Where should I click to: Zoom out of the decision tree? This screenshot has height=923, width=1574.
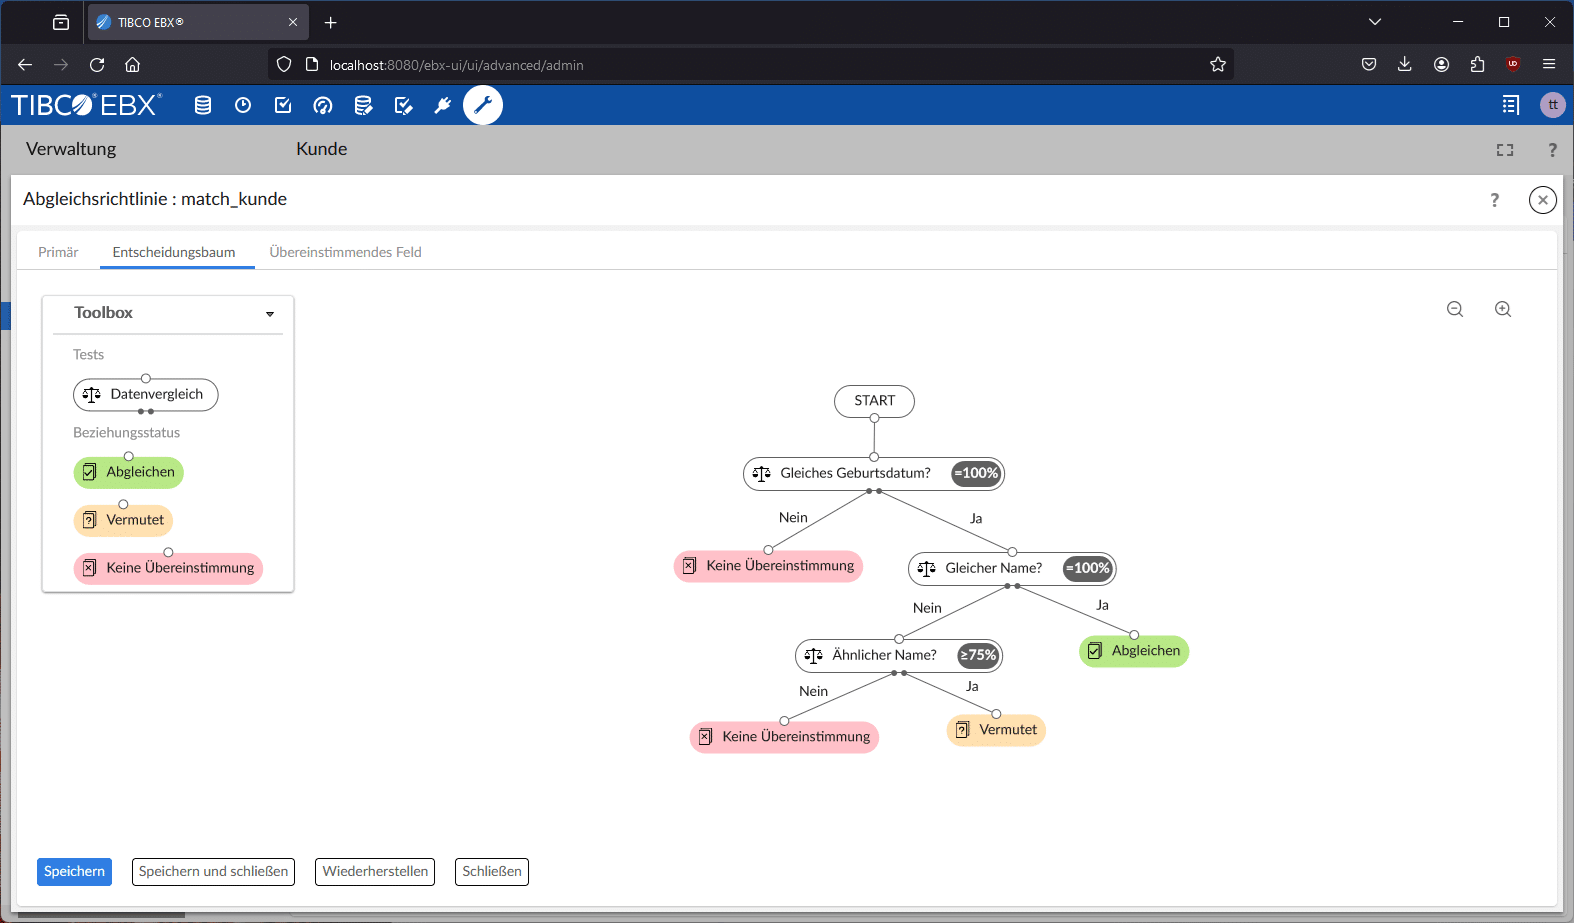1455,310
